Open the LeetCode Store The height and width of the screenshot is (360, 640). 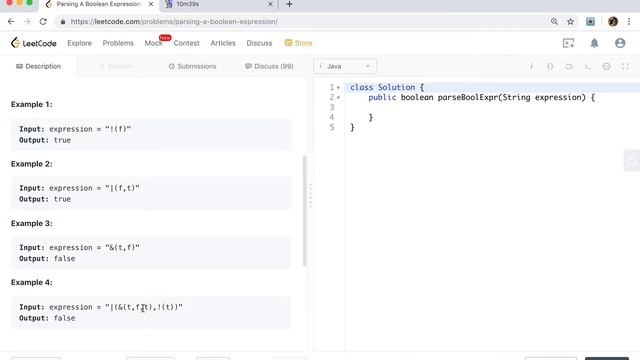click(x=298, y=43)
